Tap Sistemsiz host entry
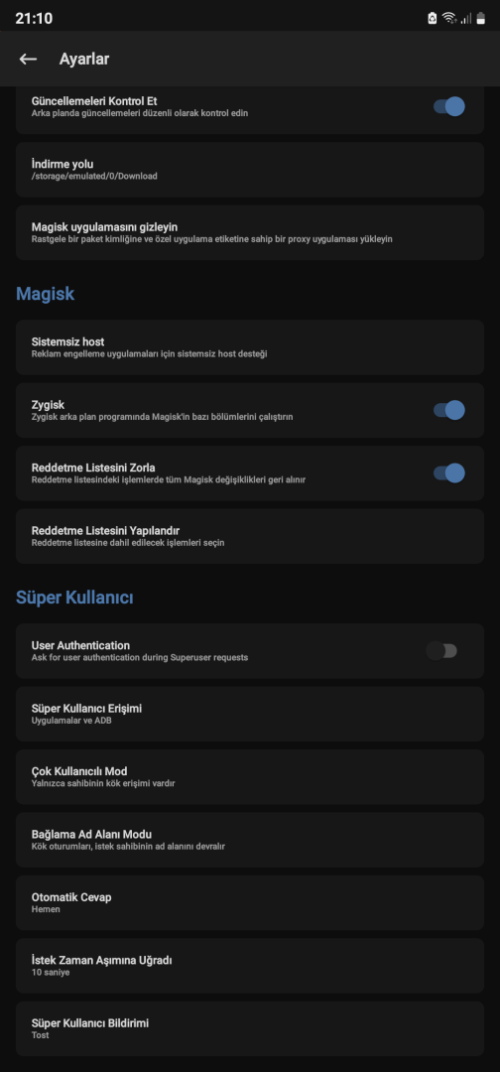 pos(250,347)
